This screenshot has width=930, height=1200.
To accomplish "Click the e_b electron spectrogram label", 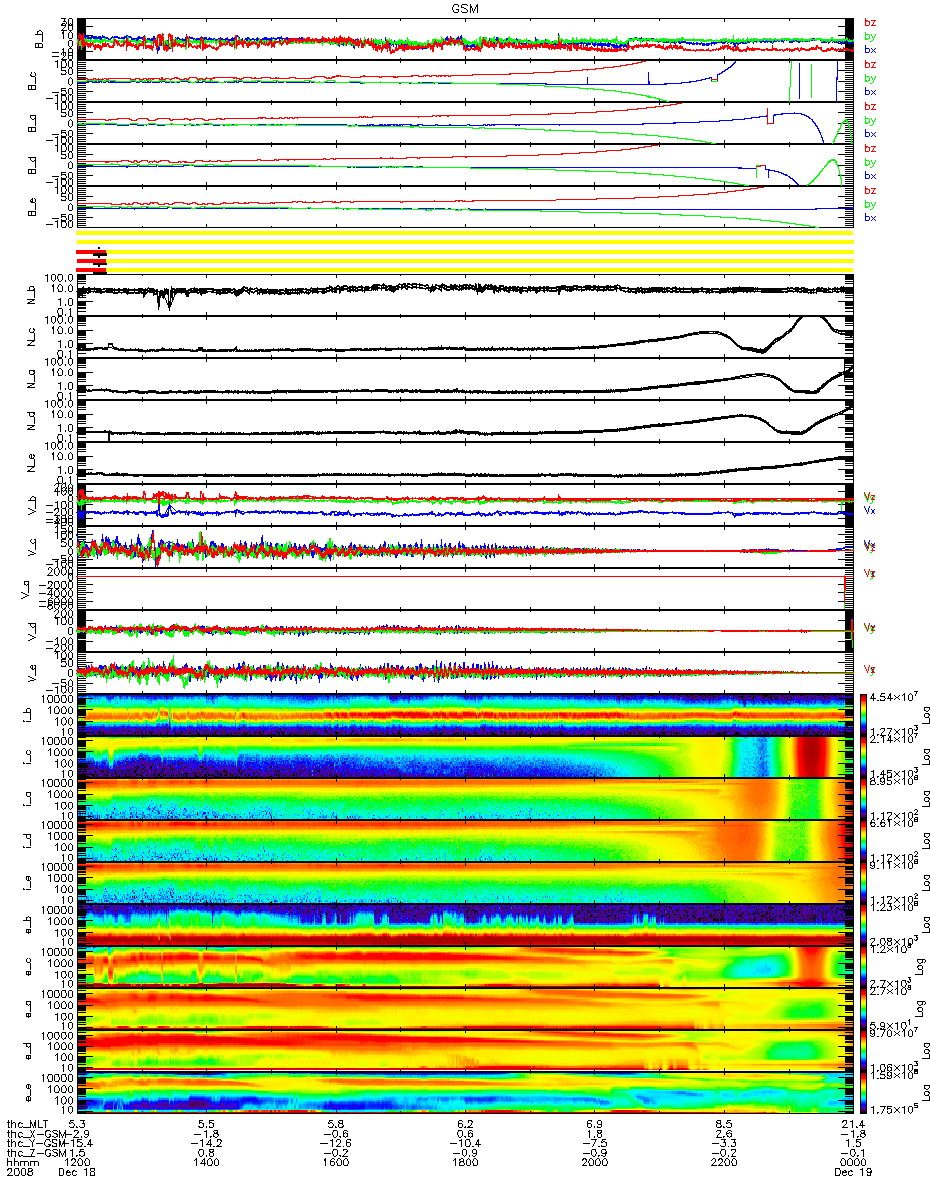I will click(x=27, y=926).
